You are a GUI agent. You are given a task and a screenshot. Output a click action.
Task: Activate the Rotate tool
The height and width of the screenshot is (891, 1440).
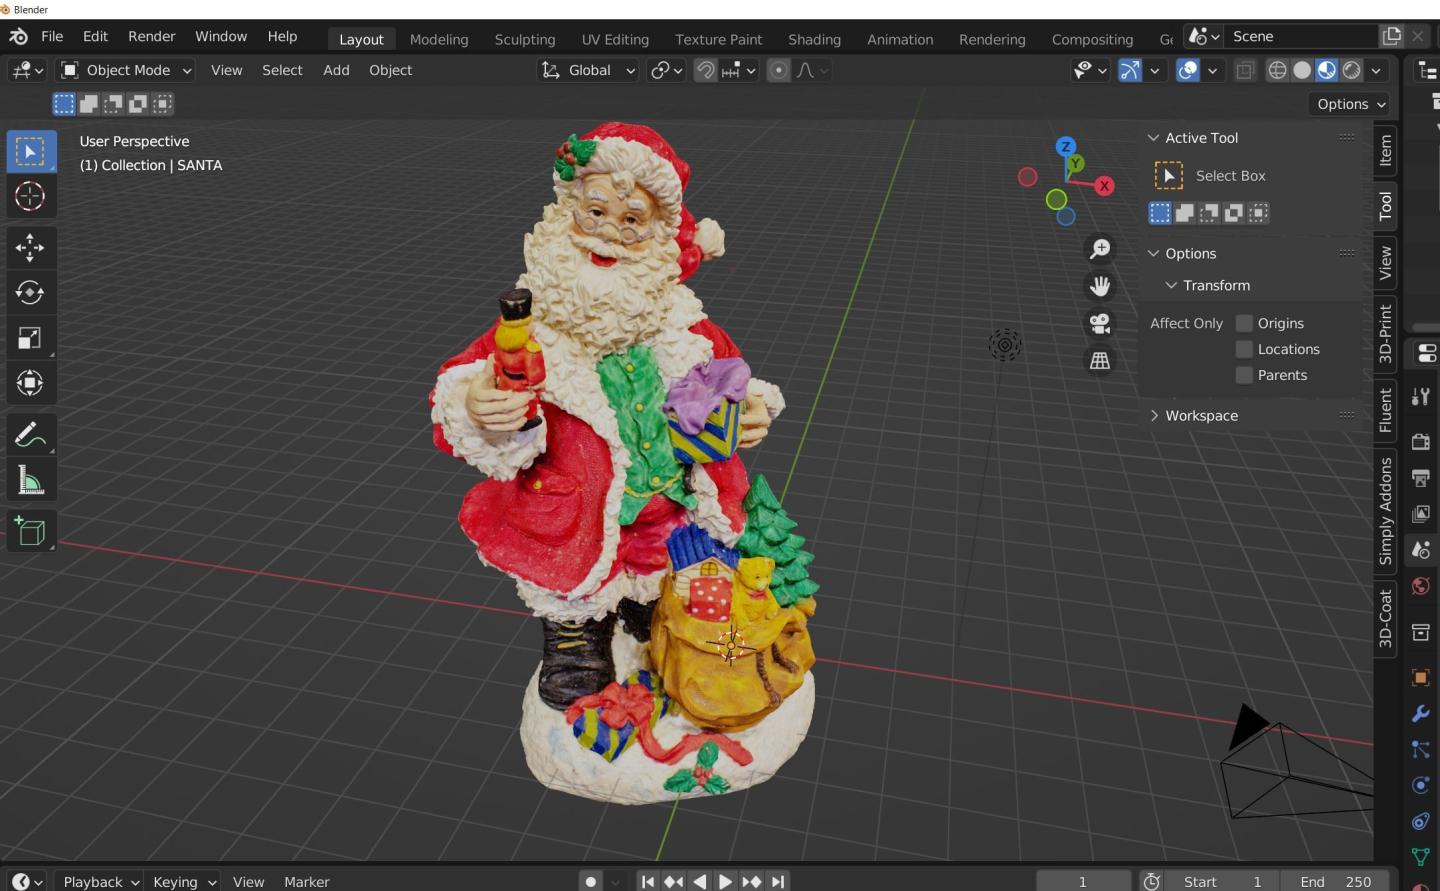pyautogui.click(x=30, y=292)
